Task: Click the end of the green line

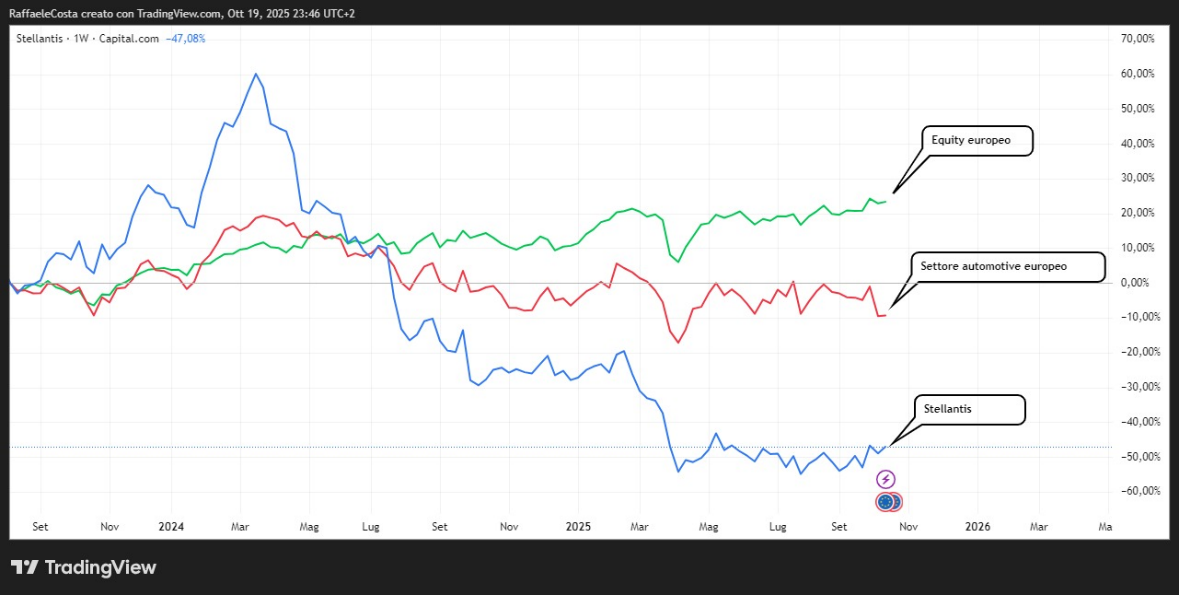Action: [x=885, y=201]
